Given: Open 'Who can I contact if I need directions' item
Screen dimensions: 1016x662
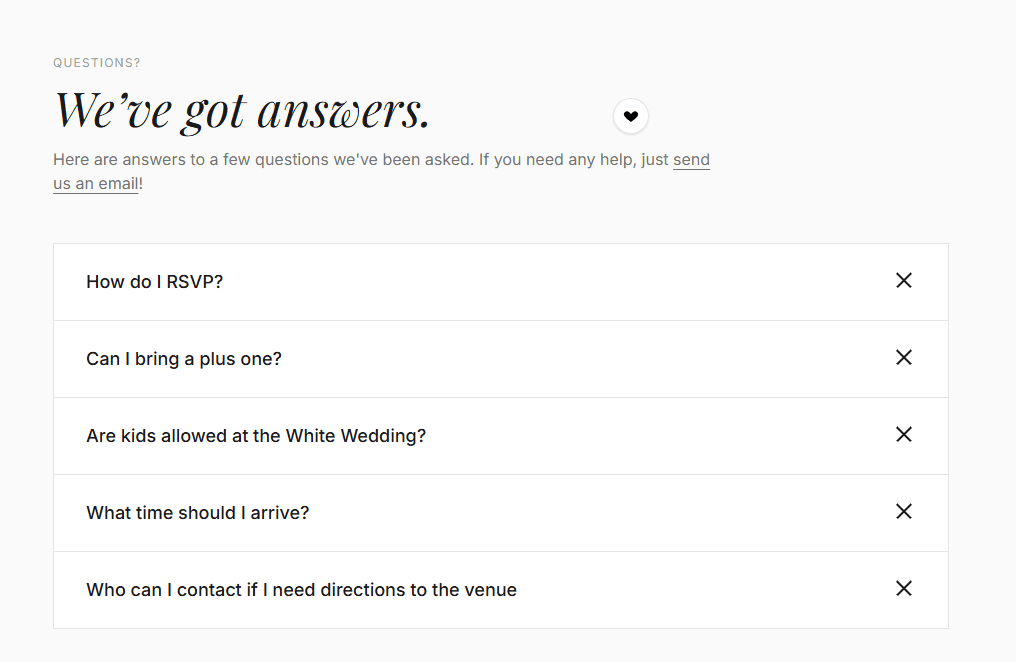Looking at the screenshot, I should click(501, 590).
